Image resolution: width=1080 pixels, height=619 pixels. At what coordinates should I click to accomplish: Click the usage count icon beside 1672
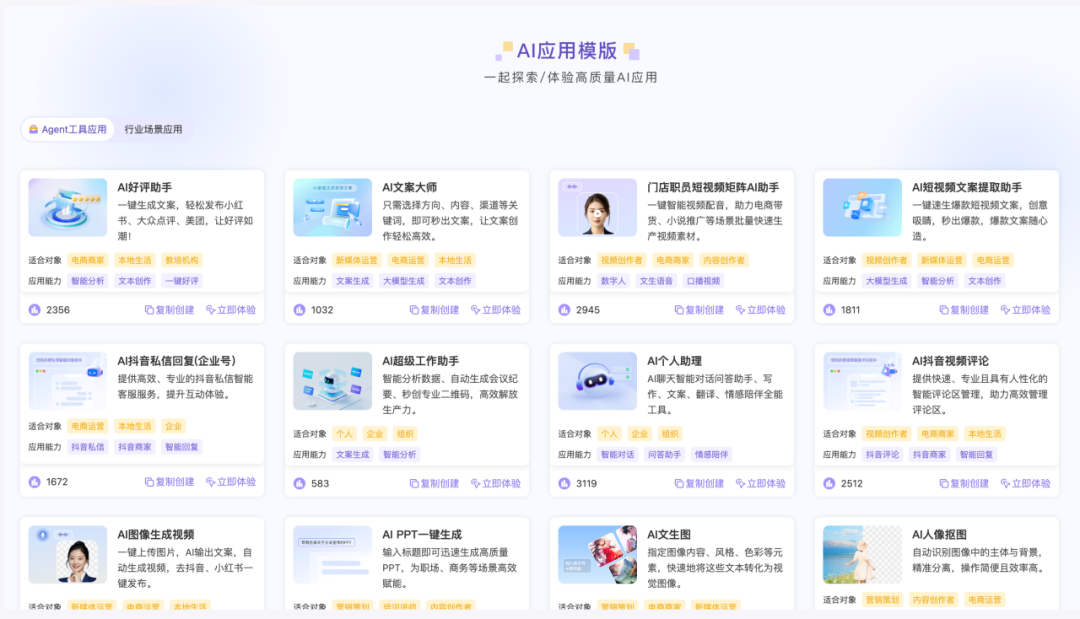point(34,482)
